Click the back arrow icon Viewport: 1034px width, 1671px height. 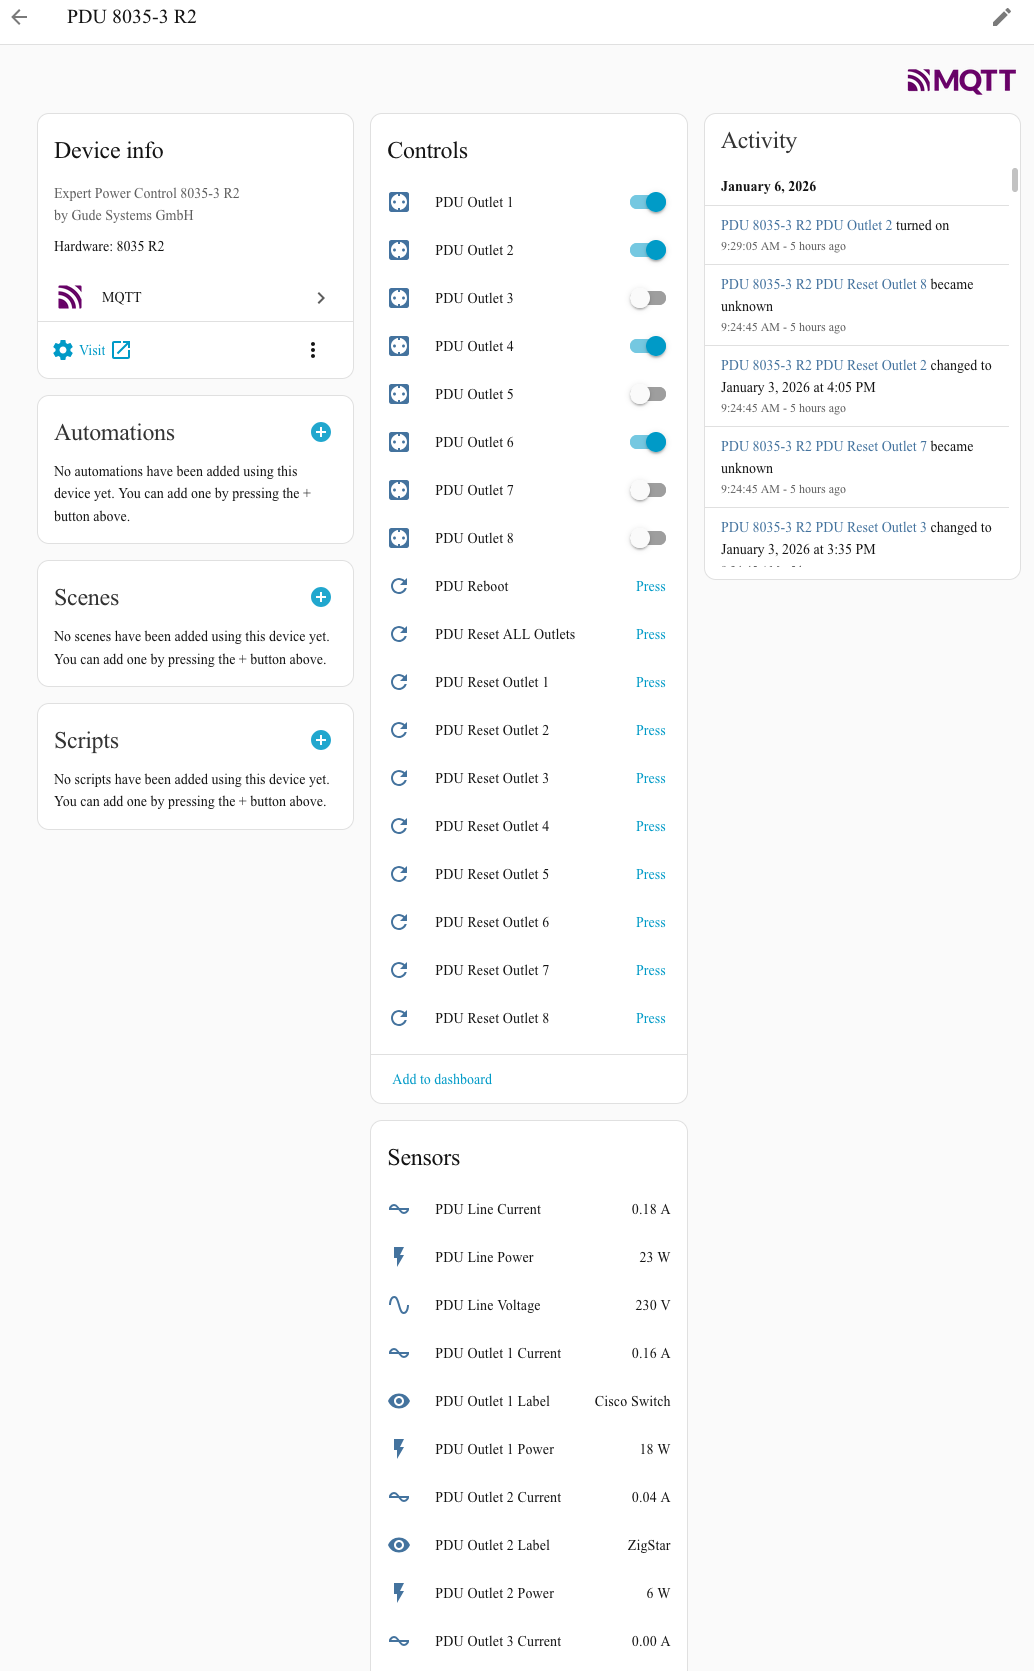[20, 17]
